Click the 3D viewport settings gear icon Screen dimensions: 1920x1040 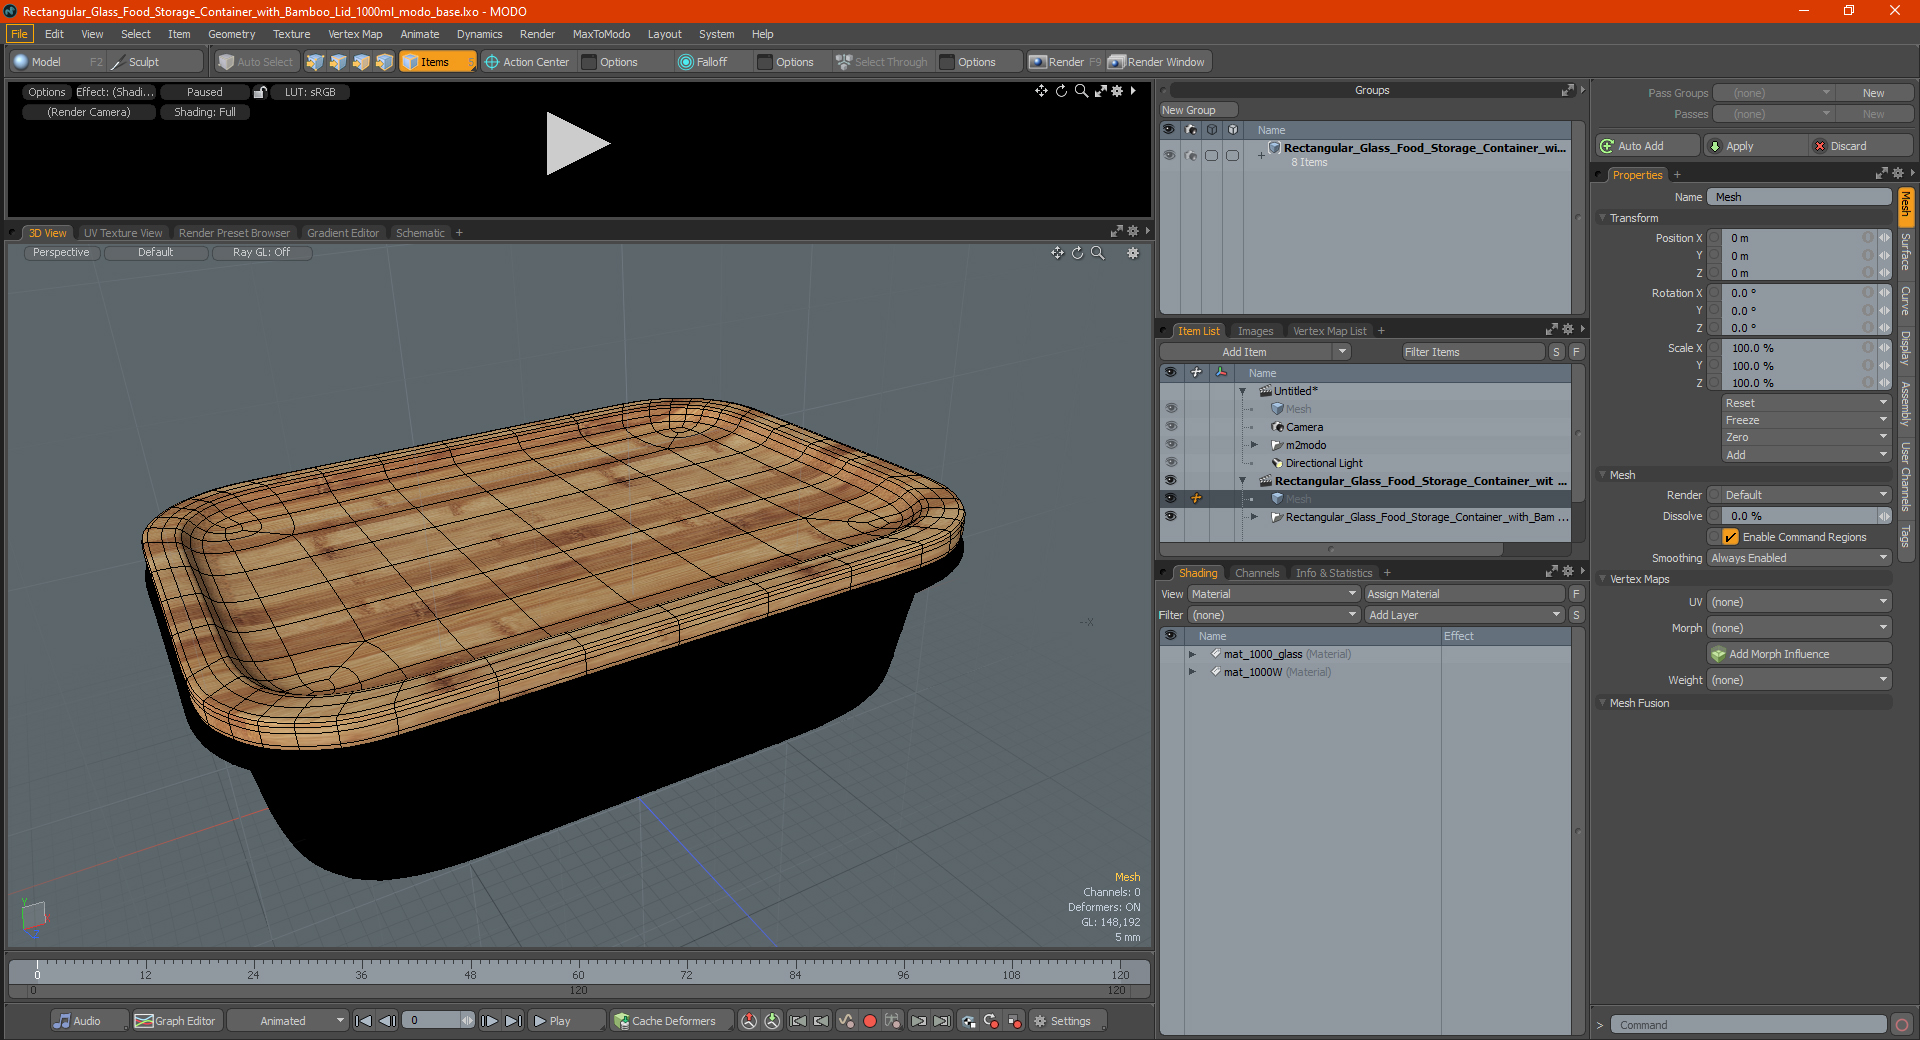pos(1133,253)
